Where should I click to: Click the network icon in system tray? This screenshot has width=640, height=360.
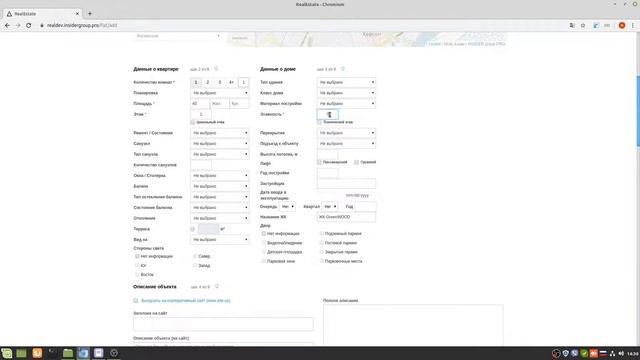pos(612,353)
